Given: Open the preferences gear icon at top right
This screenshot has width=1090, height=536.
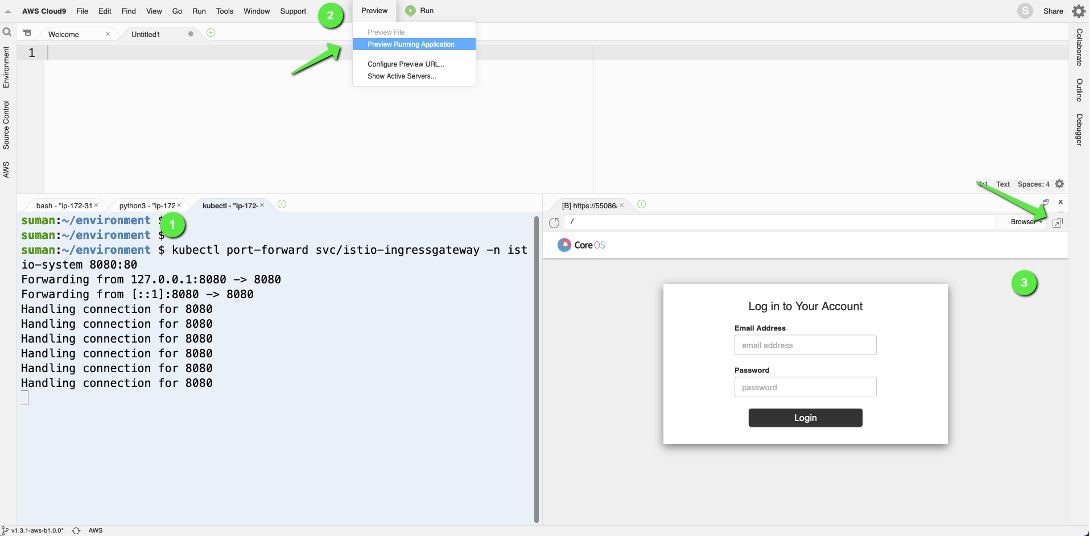Looking at the screenshot, I should (1078, 10).
